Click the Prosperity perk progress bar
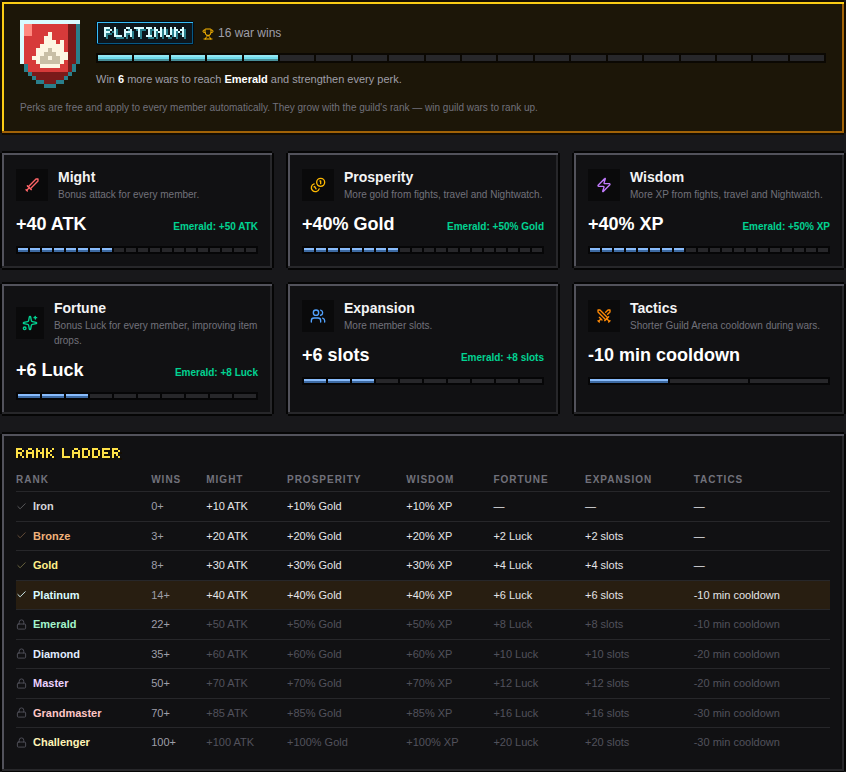 click(423, 250)
